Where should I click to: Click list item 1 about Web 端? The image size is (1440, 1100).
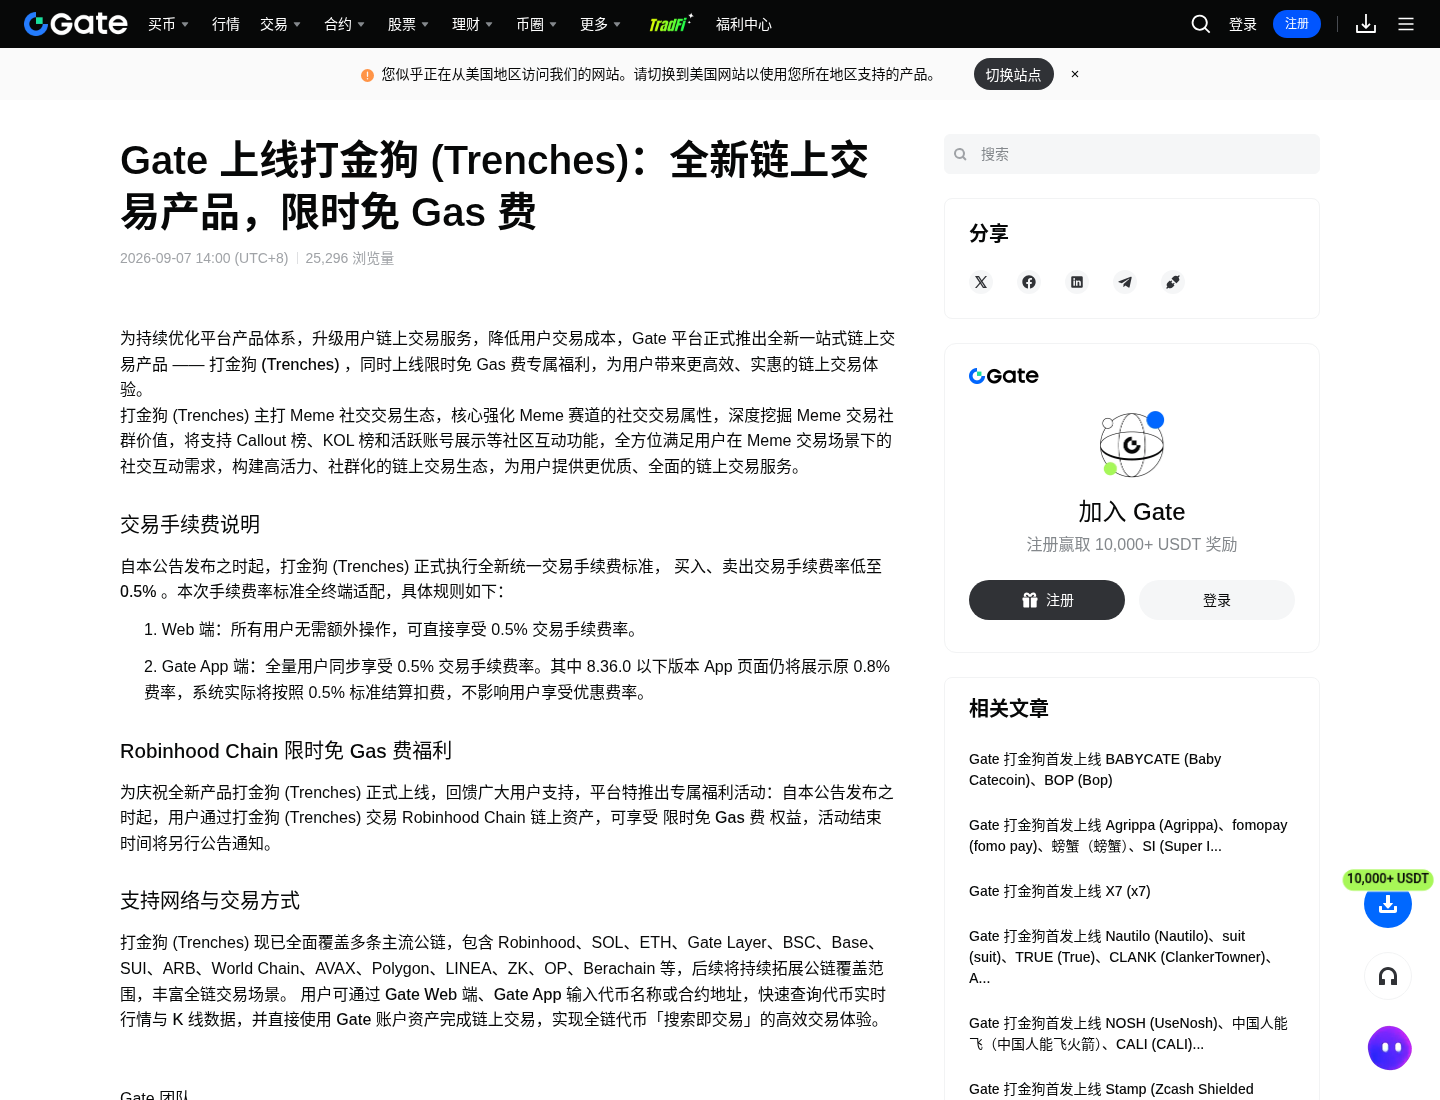(x=392, y=630)
